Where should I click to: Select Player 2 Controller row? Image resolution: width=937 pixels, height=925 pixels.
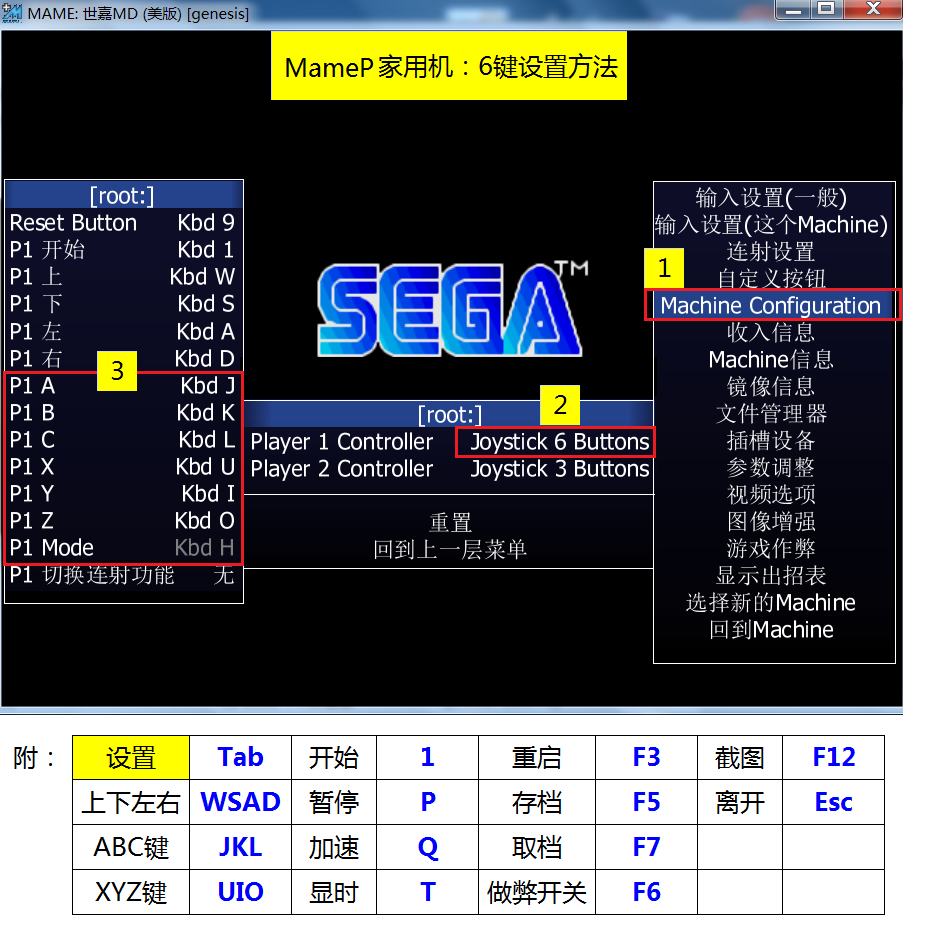pos(449,469)
